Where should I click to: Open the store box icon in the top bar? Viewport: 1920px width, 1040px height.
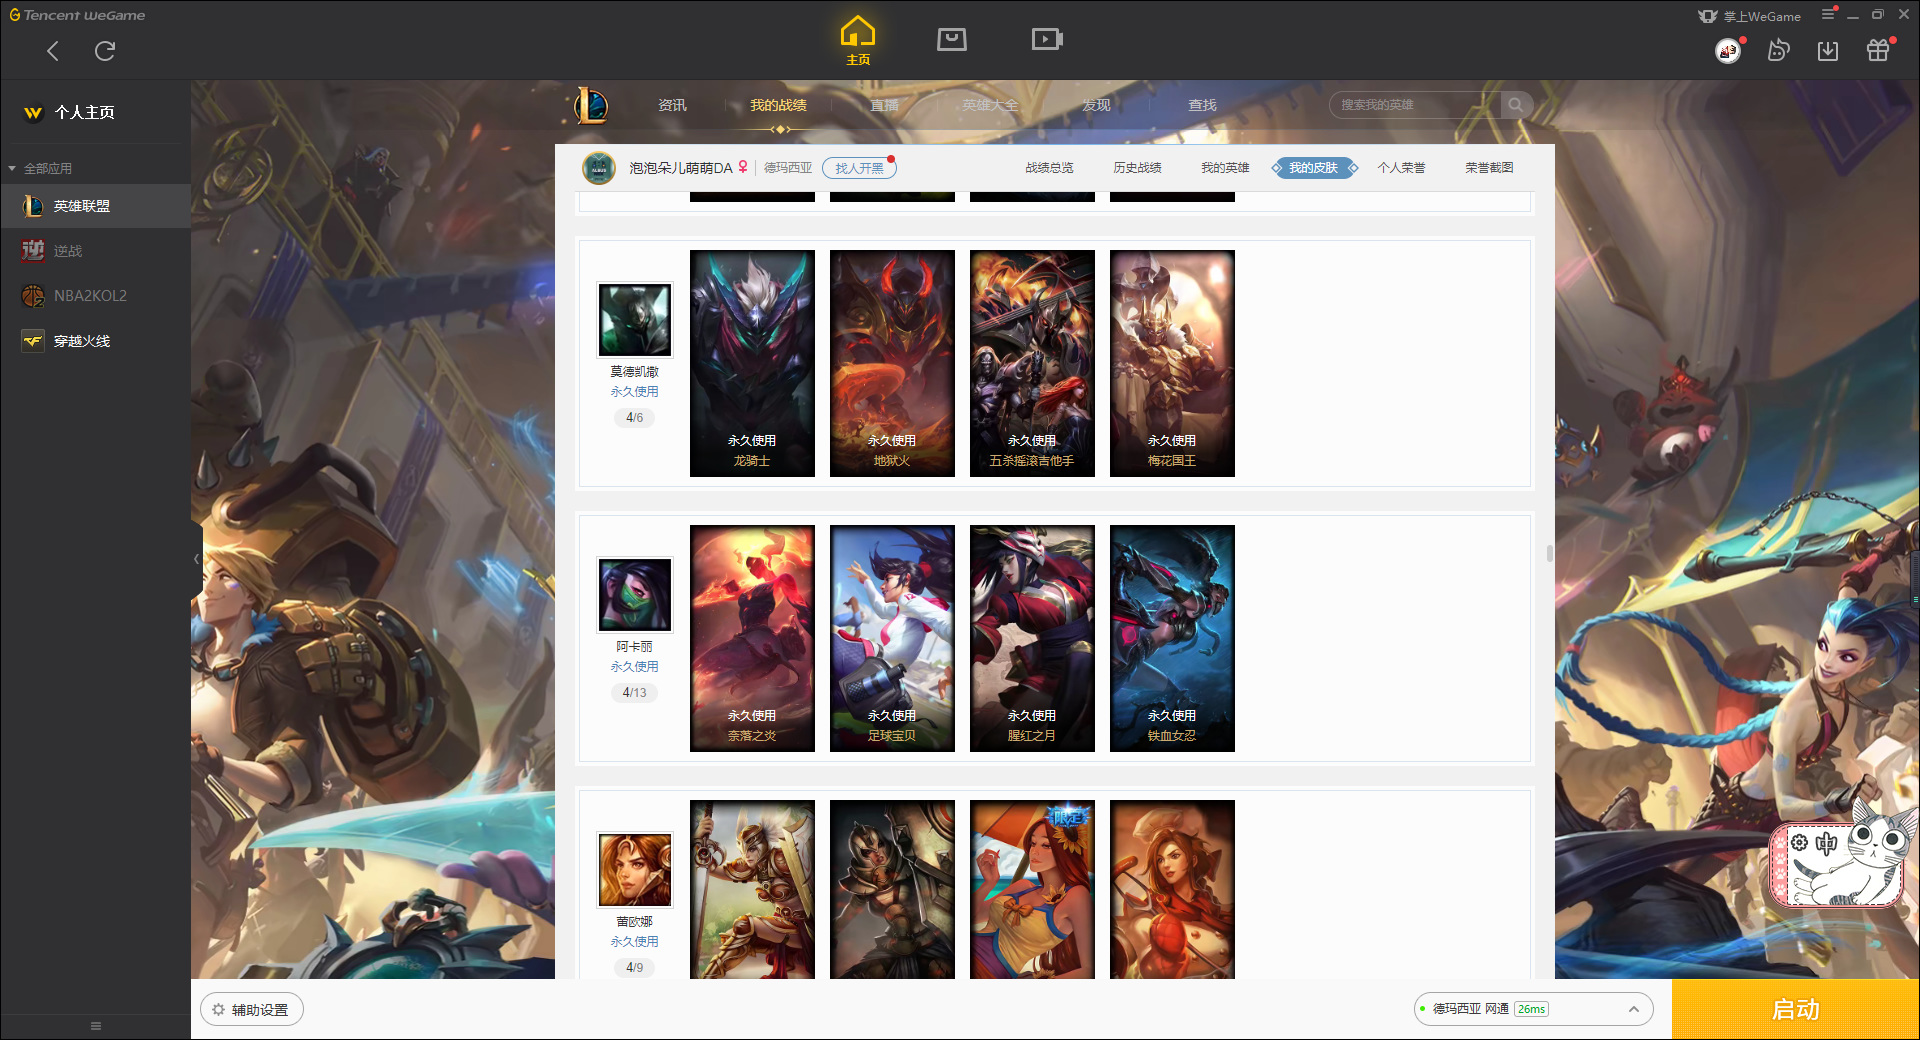pos(952,39)
